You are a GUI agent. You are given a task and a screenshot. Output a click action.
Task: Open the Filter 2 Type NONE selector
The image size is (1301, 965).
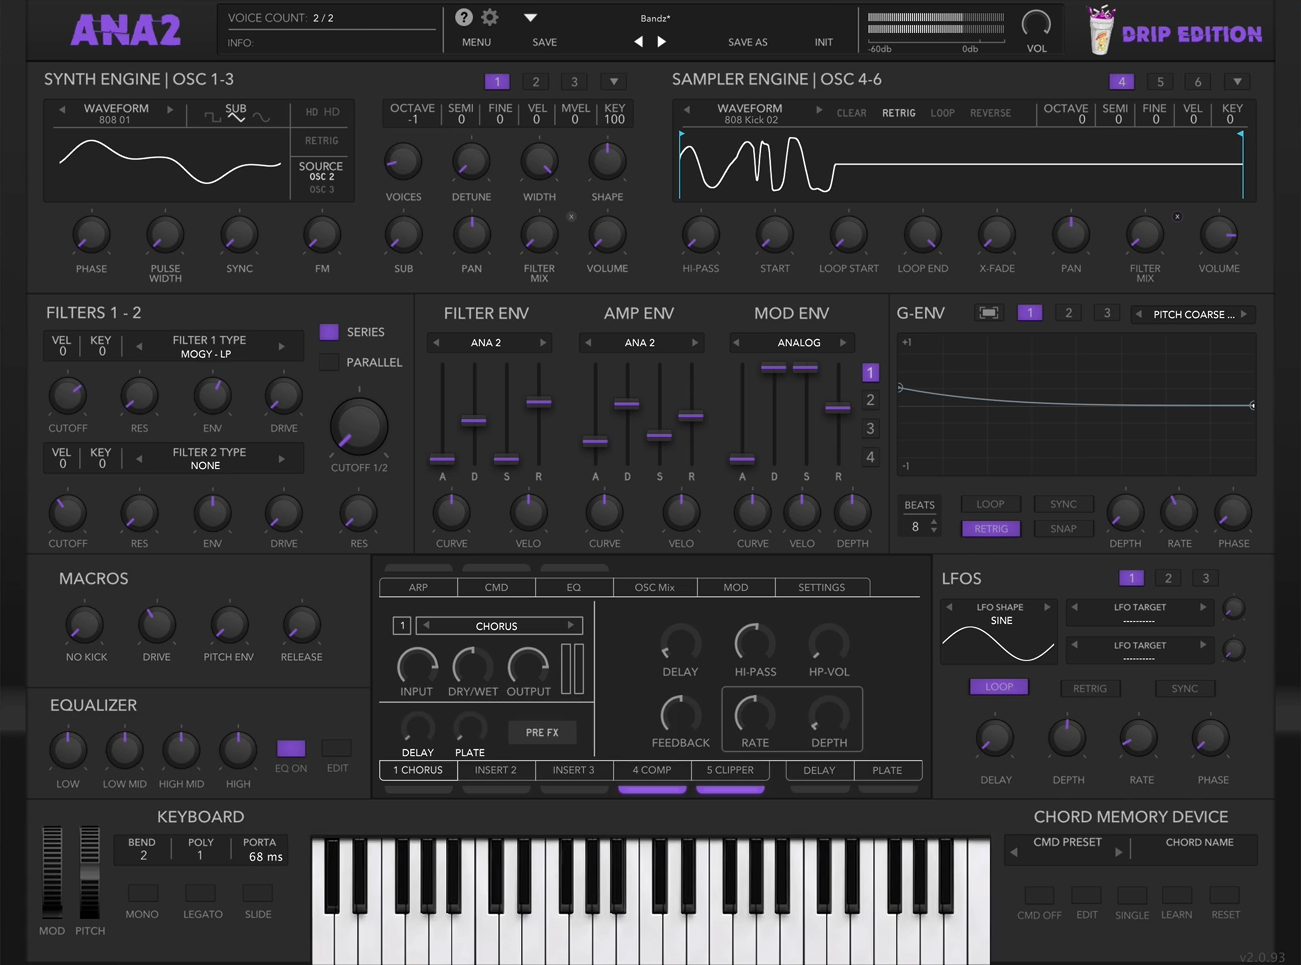tap(210, 459)
